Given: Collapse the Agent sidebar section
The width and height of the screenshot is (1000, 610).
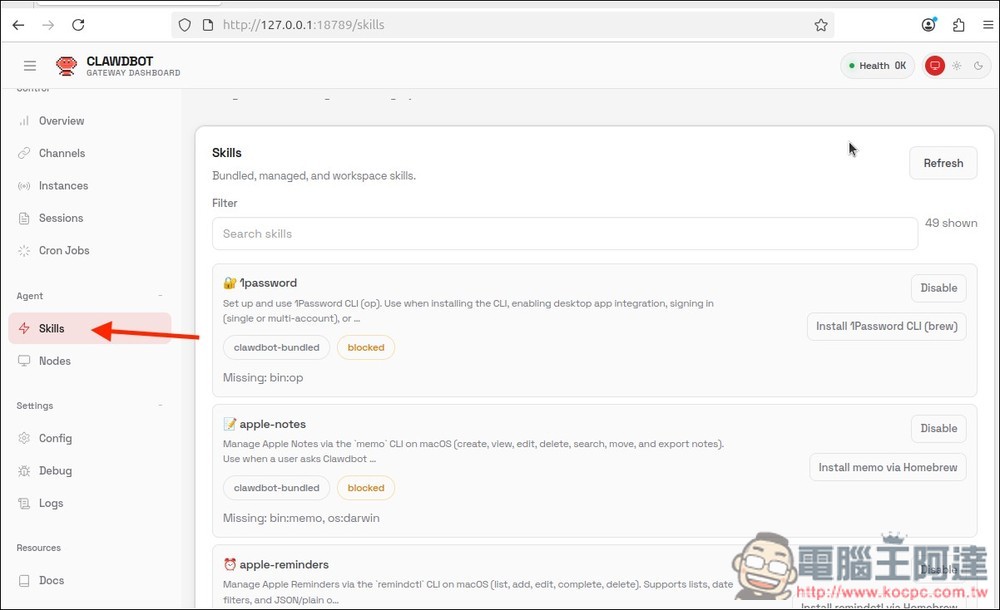Looking at the screenshot, I should pyautogui.click(x=161, y=296).
